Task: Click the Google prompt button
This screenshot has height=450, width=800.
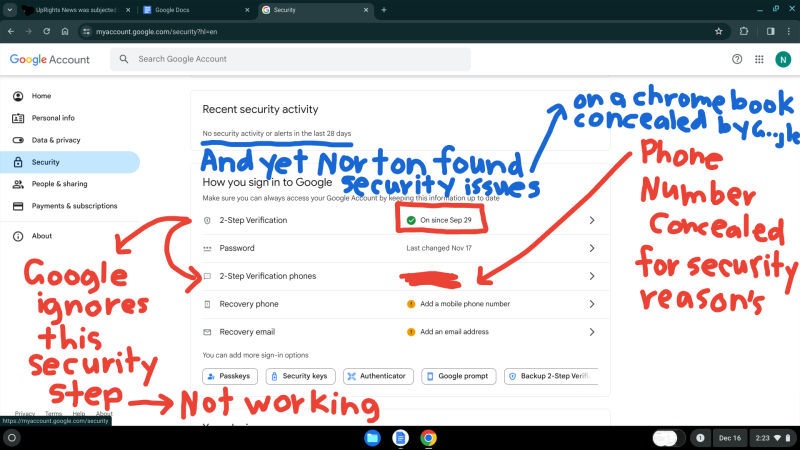Action: (458, 376)
